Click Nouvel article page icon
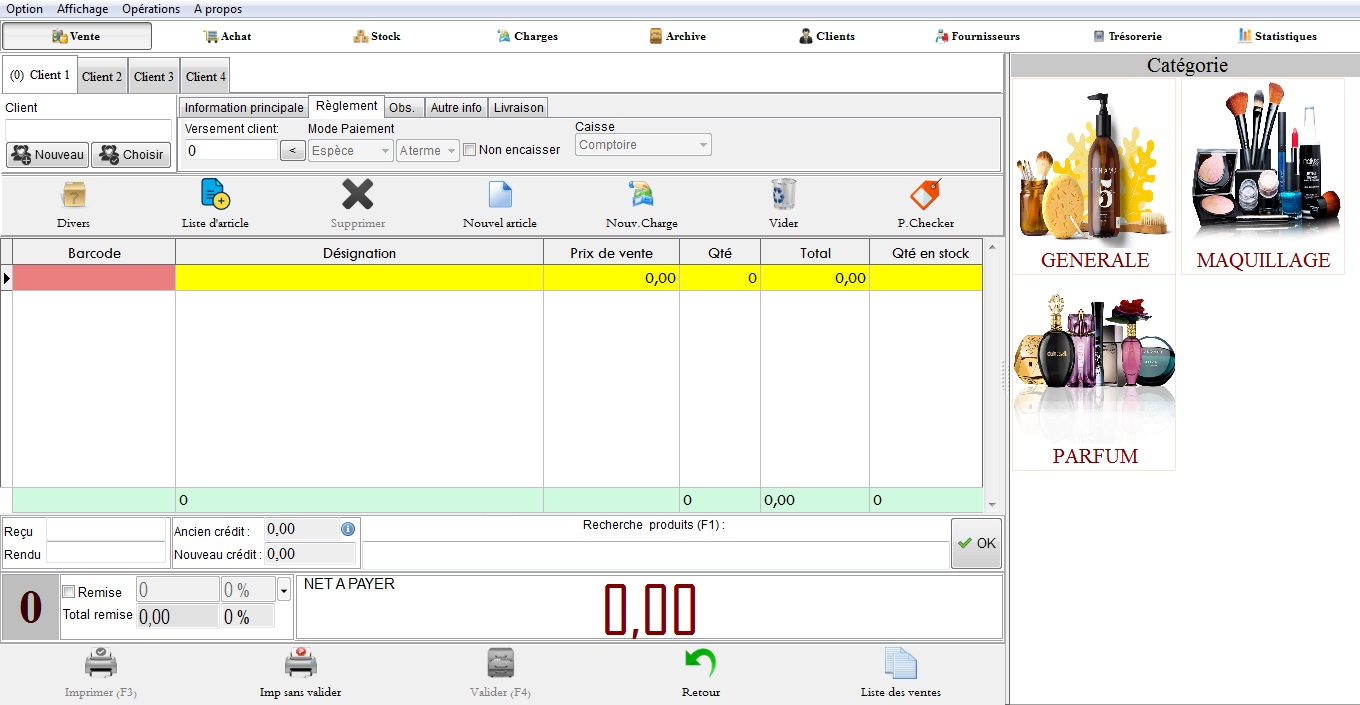 [x=499, y=194]
